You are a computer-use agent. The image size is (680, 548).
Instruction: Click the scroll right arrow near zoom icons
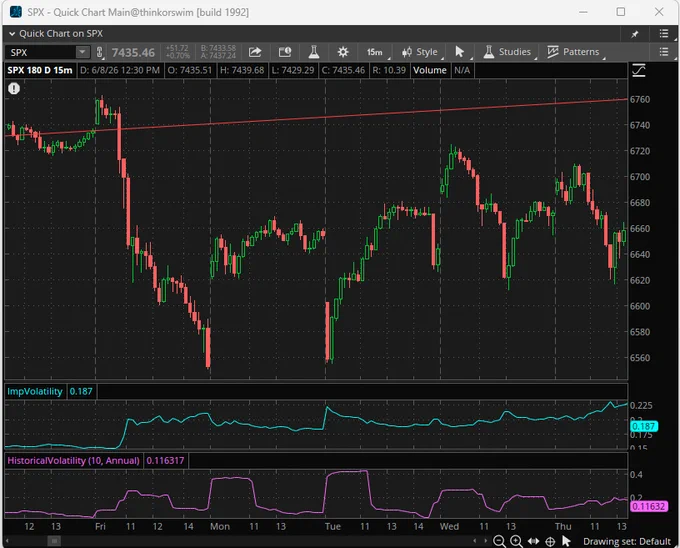point(485,541)
